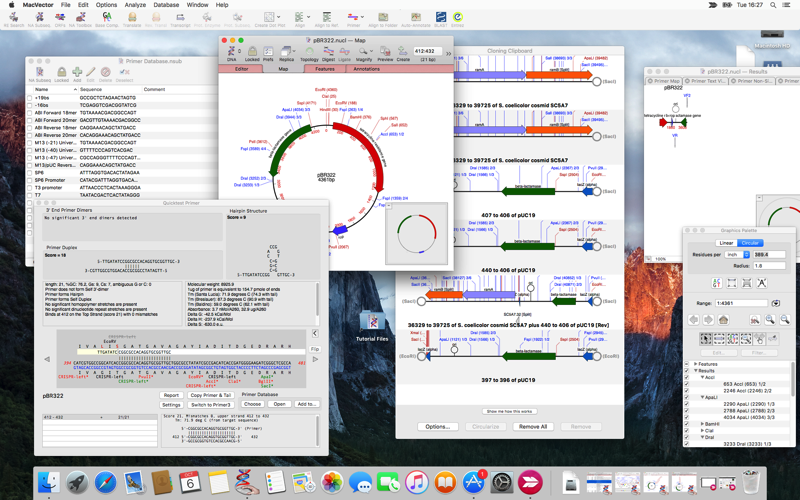This screenshot has width=800, height=500.
Task: Click the green Add icon in Primer Database
Action: [x=77, y=72]
